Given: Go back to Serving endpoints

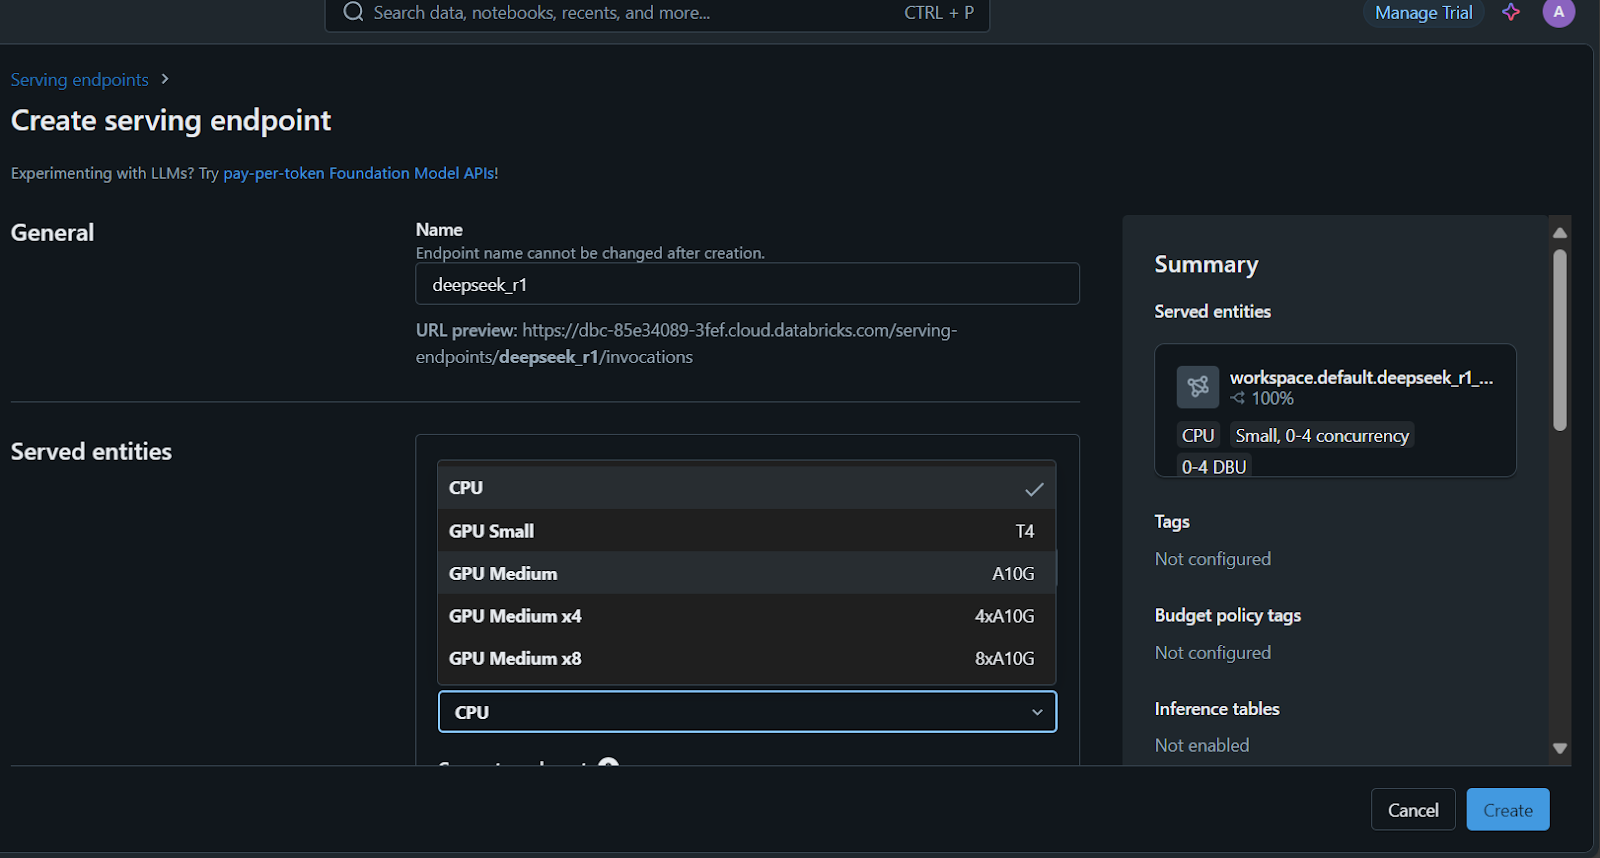Looking at the screenshot, I should [80, 79].
